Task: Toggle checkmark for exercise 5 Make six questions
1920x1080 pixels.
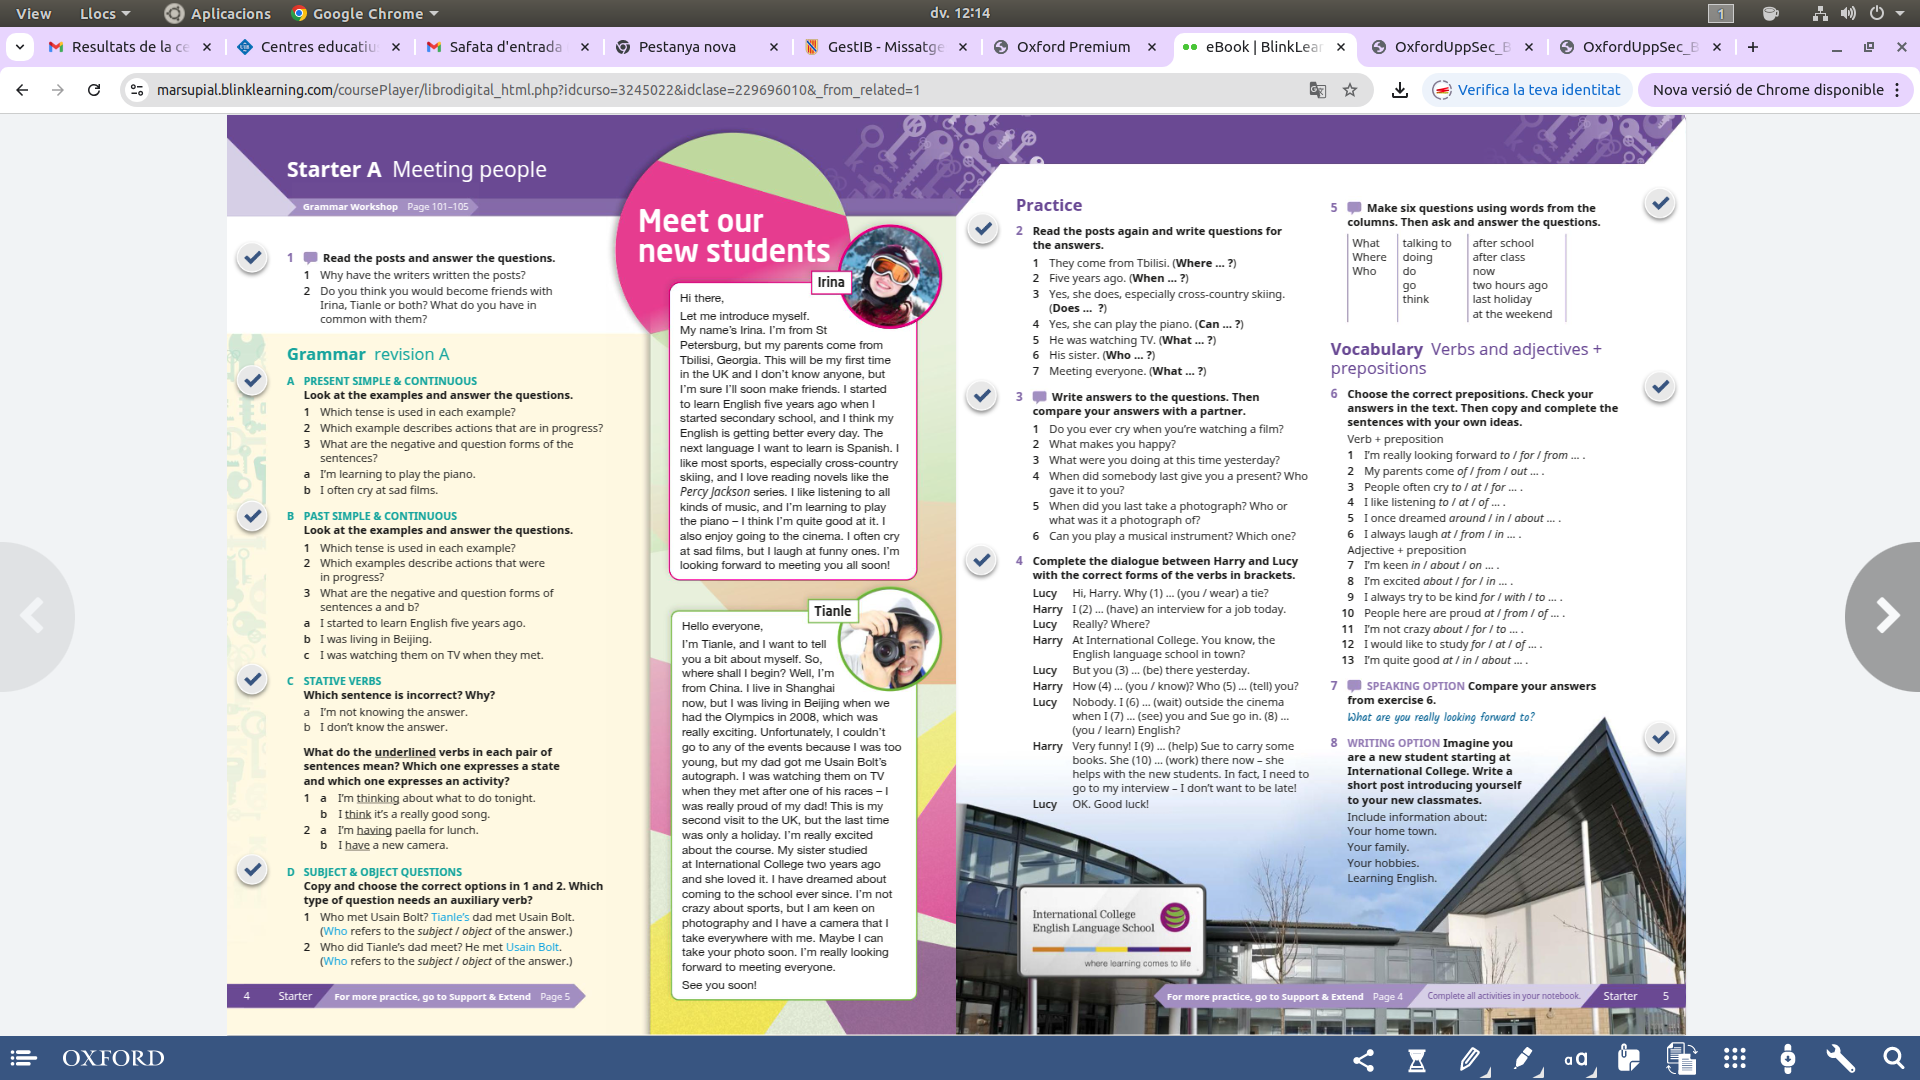Action: pyautogui.click(x=1660, y=204)
